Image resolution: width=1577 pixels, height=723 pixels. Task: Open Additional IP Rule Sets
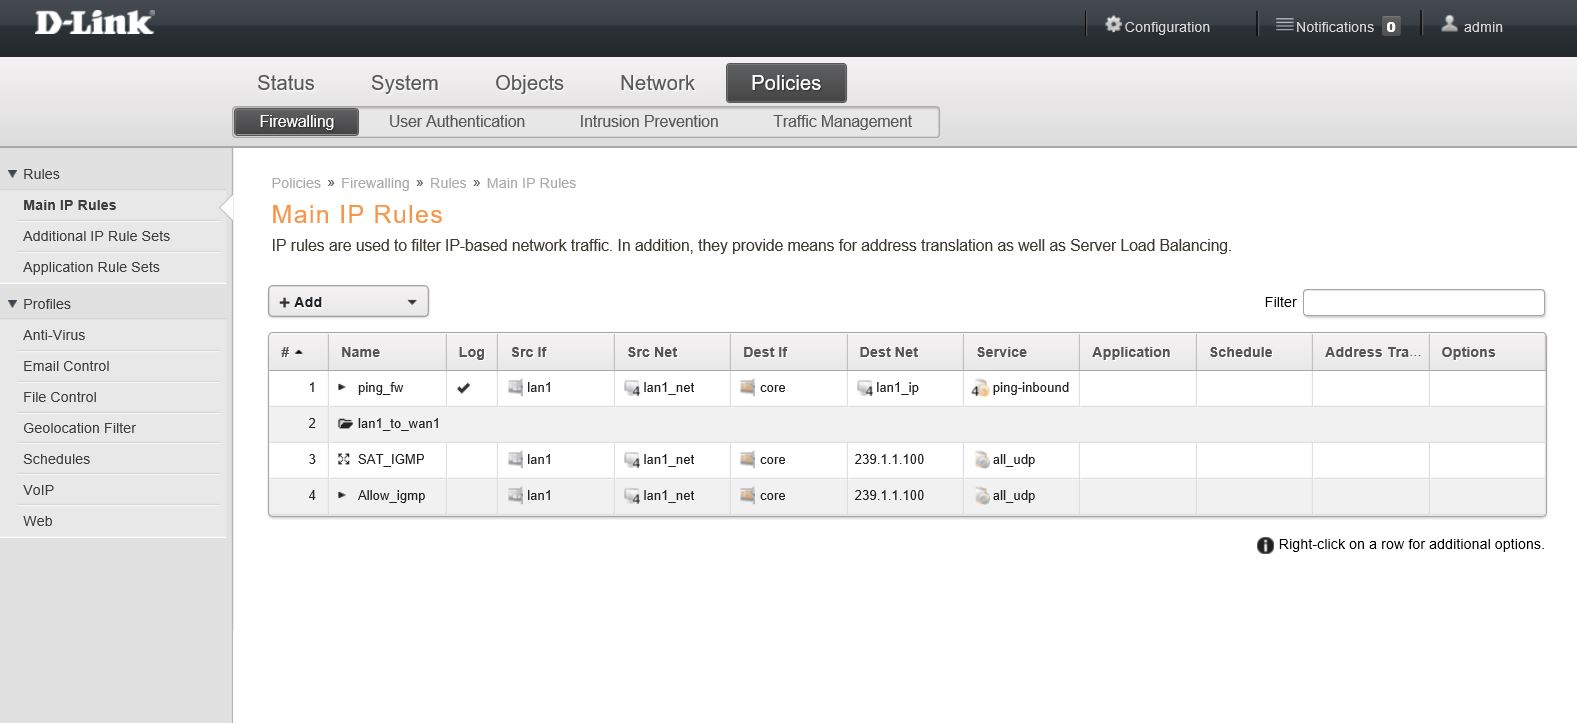point(96,236)
